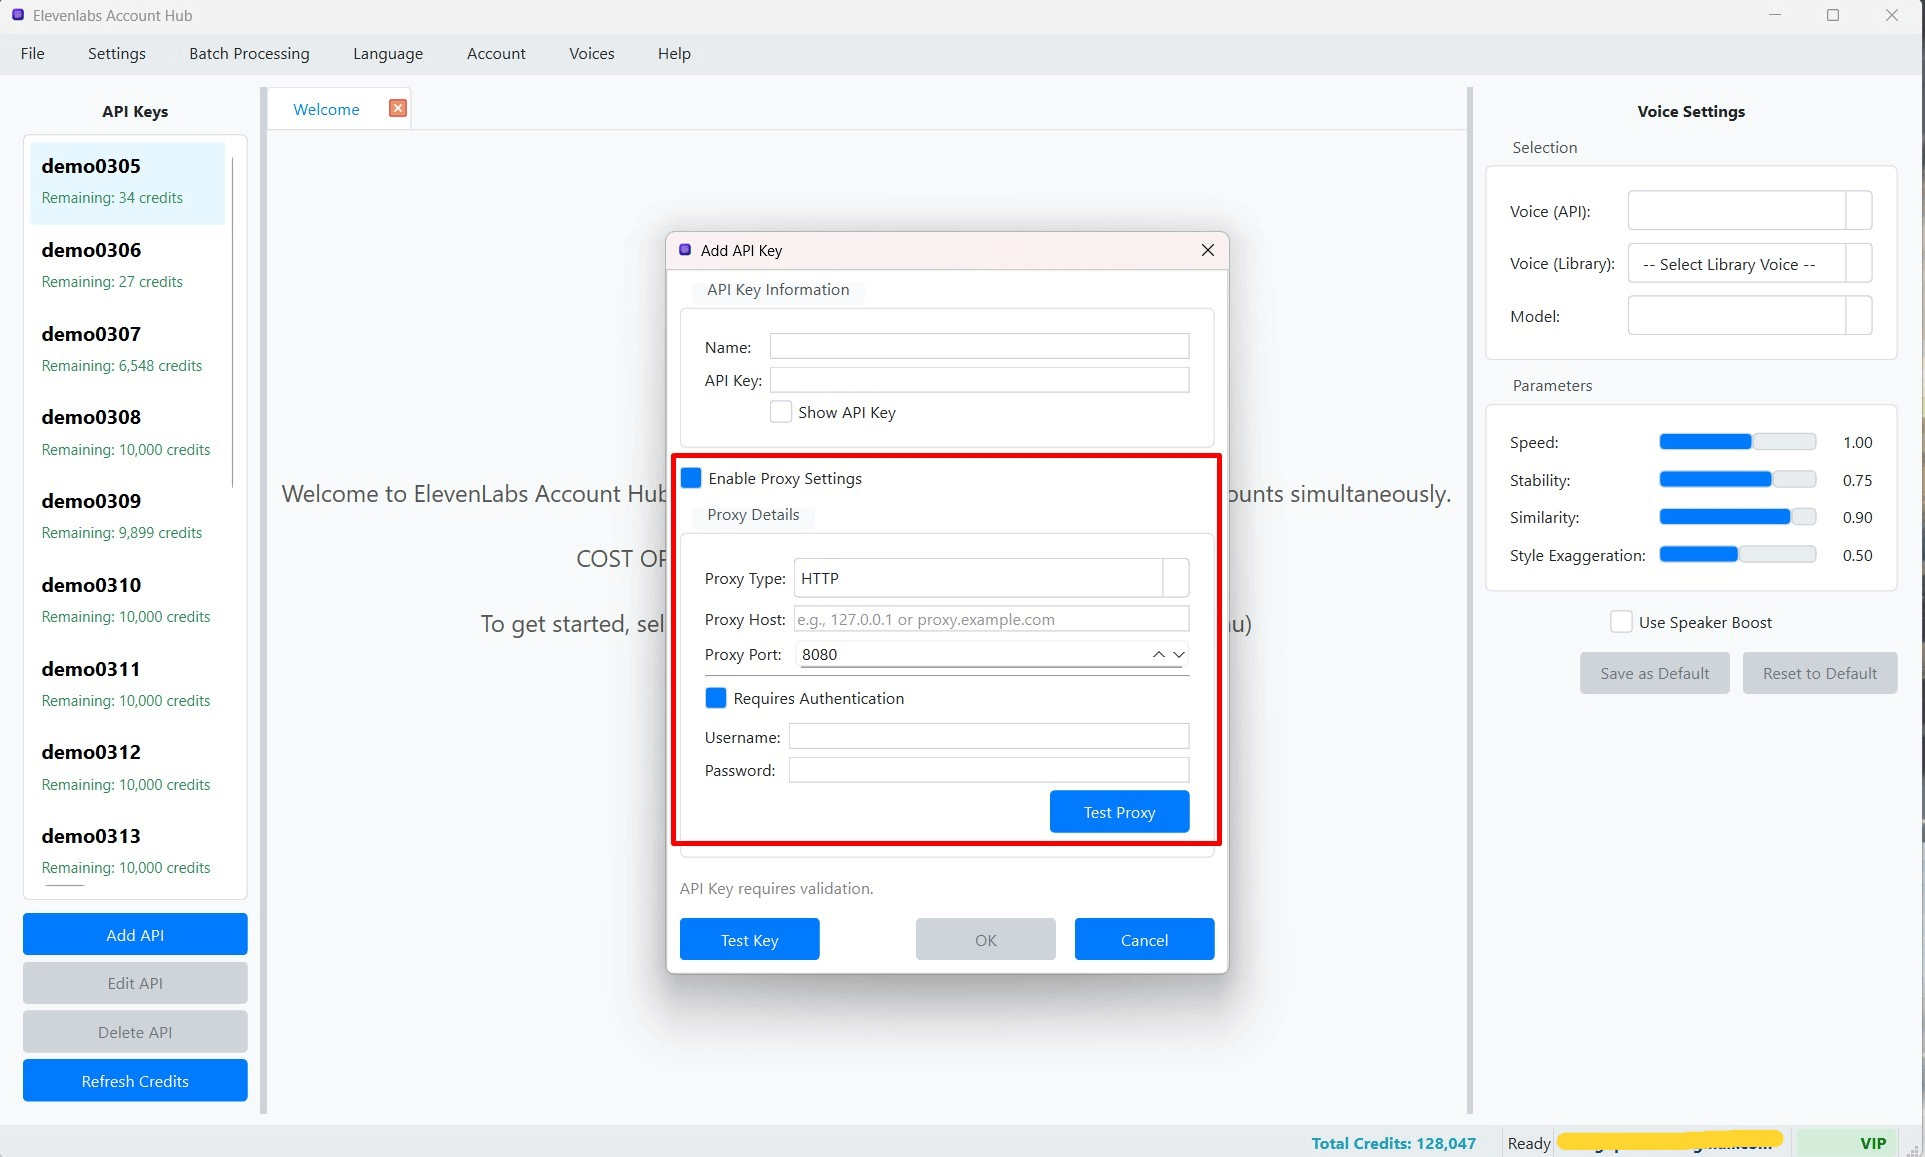The width and height of the screenshot is (1925, 1157).
Task: Uncheck Enable Proxy Settings
Action: tap(691, 478)
